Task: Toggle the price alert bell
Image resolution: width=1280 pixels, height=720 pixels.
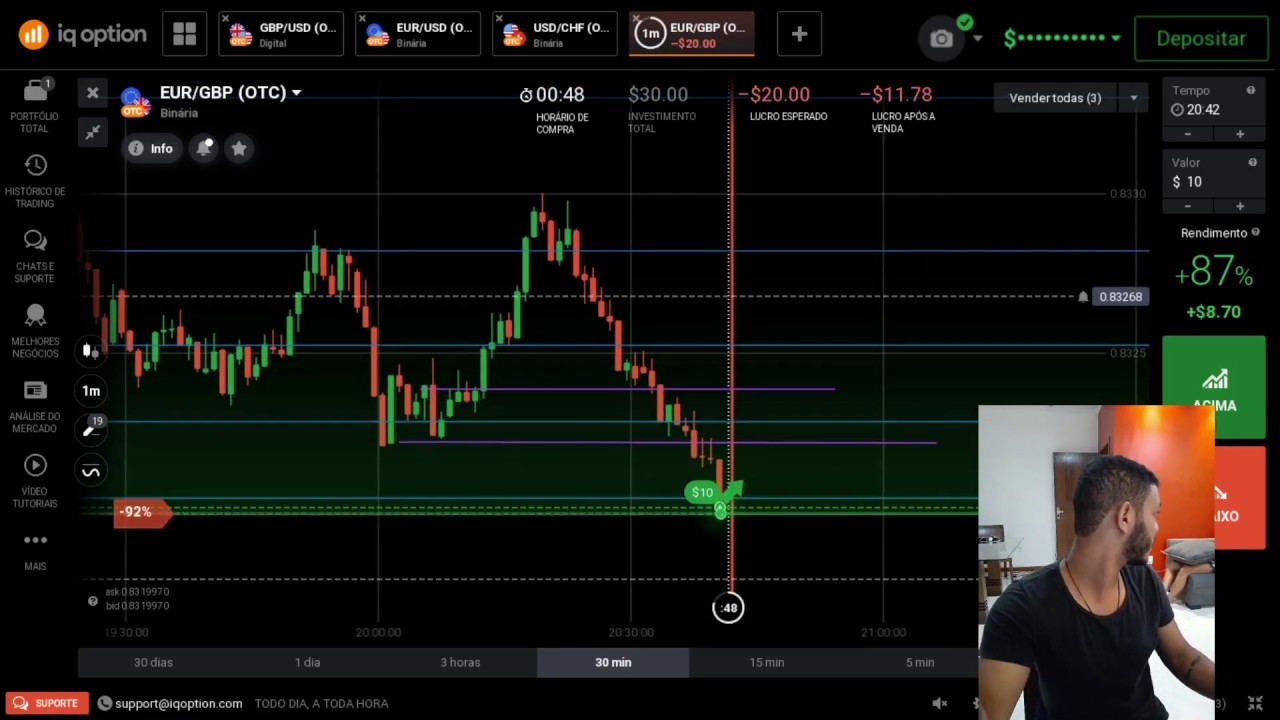Action: pos(204,148)
